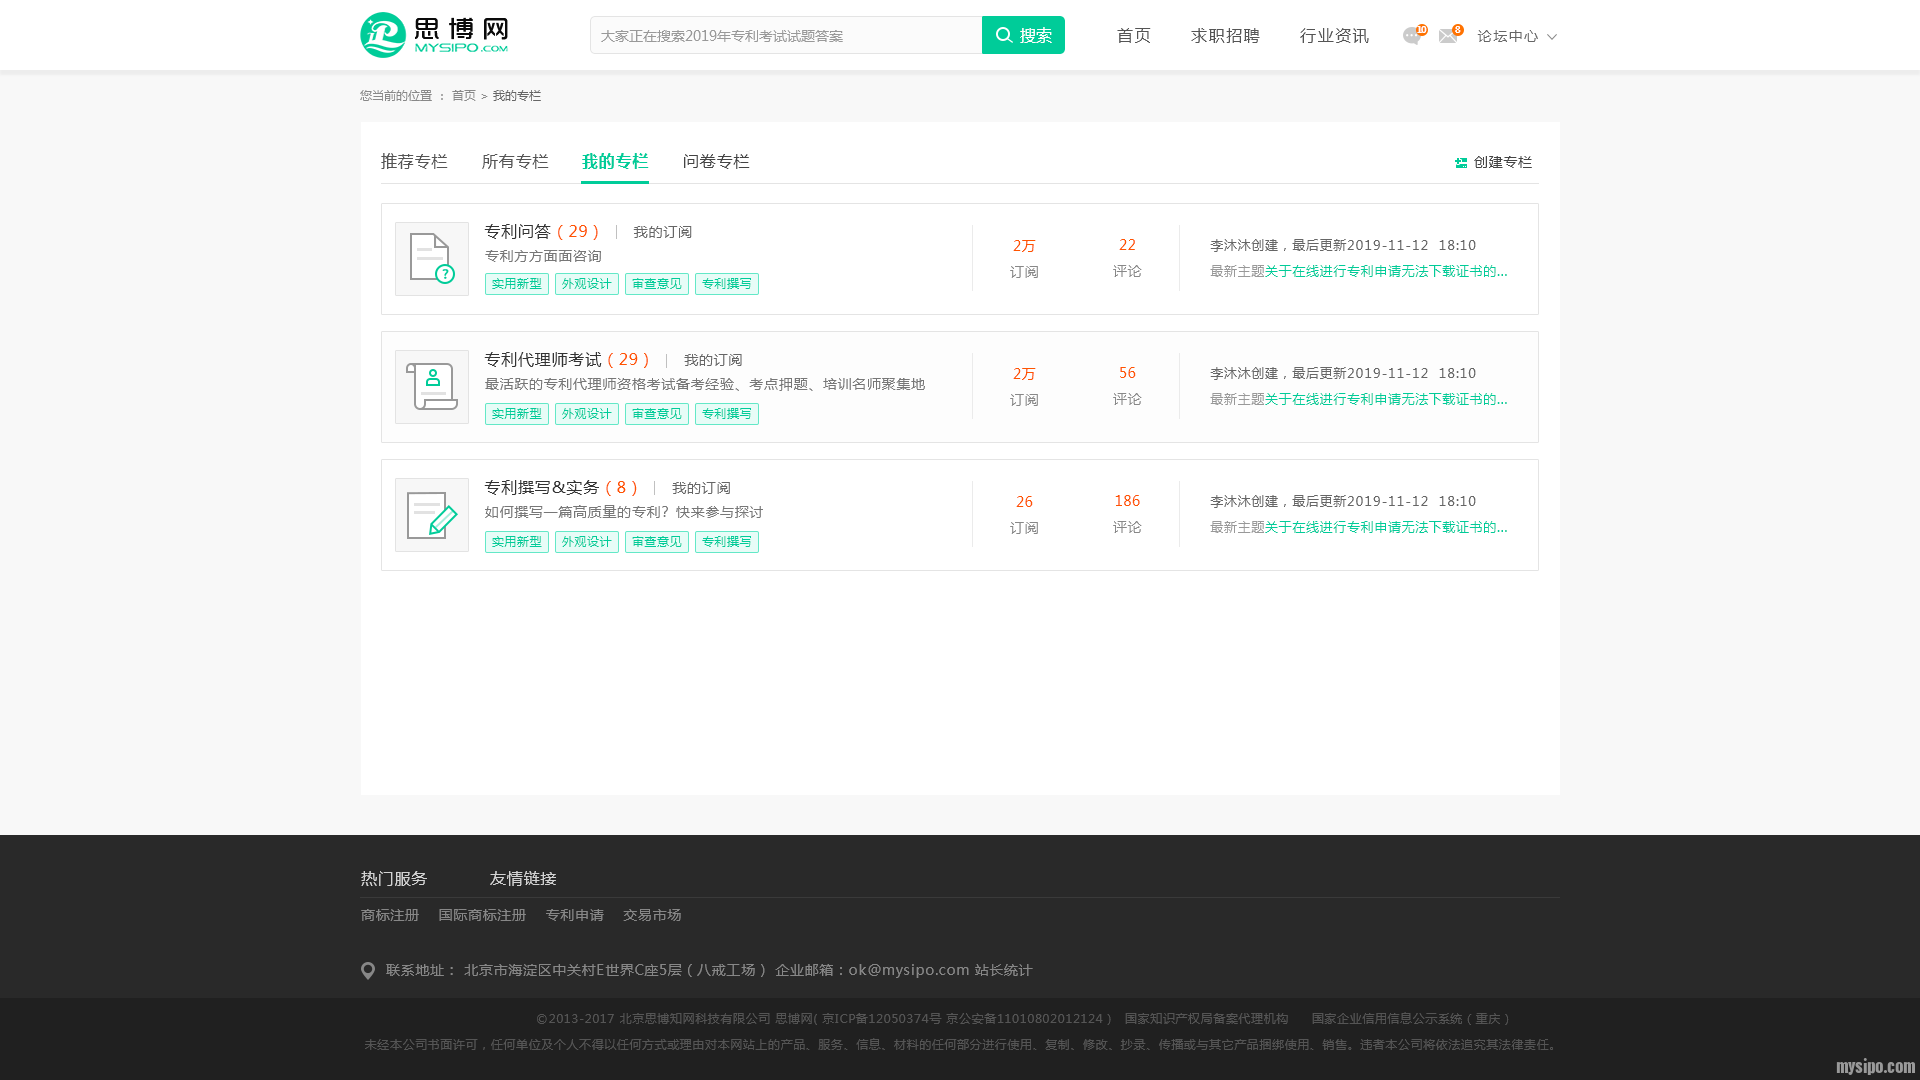Open the 问卷专栏 tab
Image resolution: width=1920 pixels, height=1080 pixels.
point(716,162)
